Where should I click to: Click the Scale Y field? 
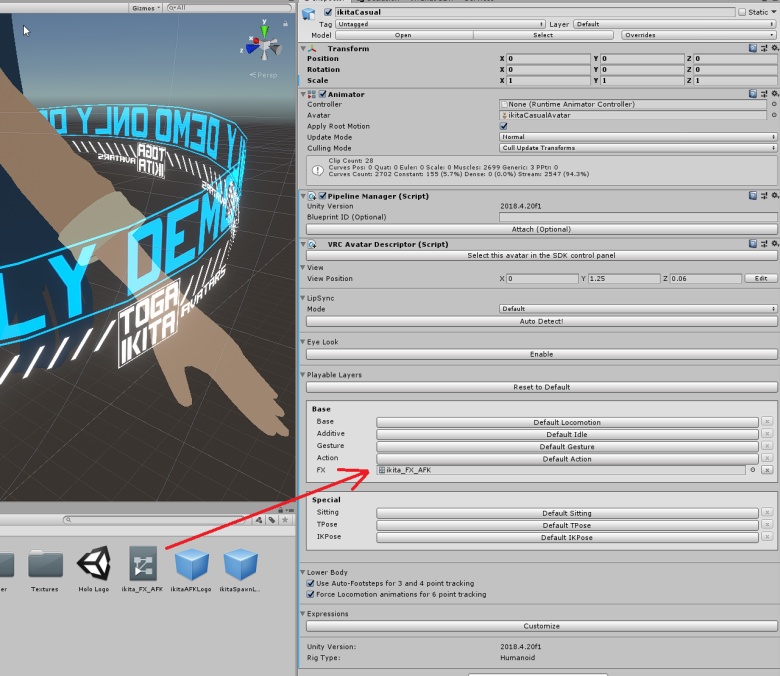point(642,80)
